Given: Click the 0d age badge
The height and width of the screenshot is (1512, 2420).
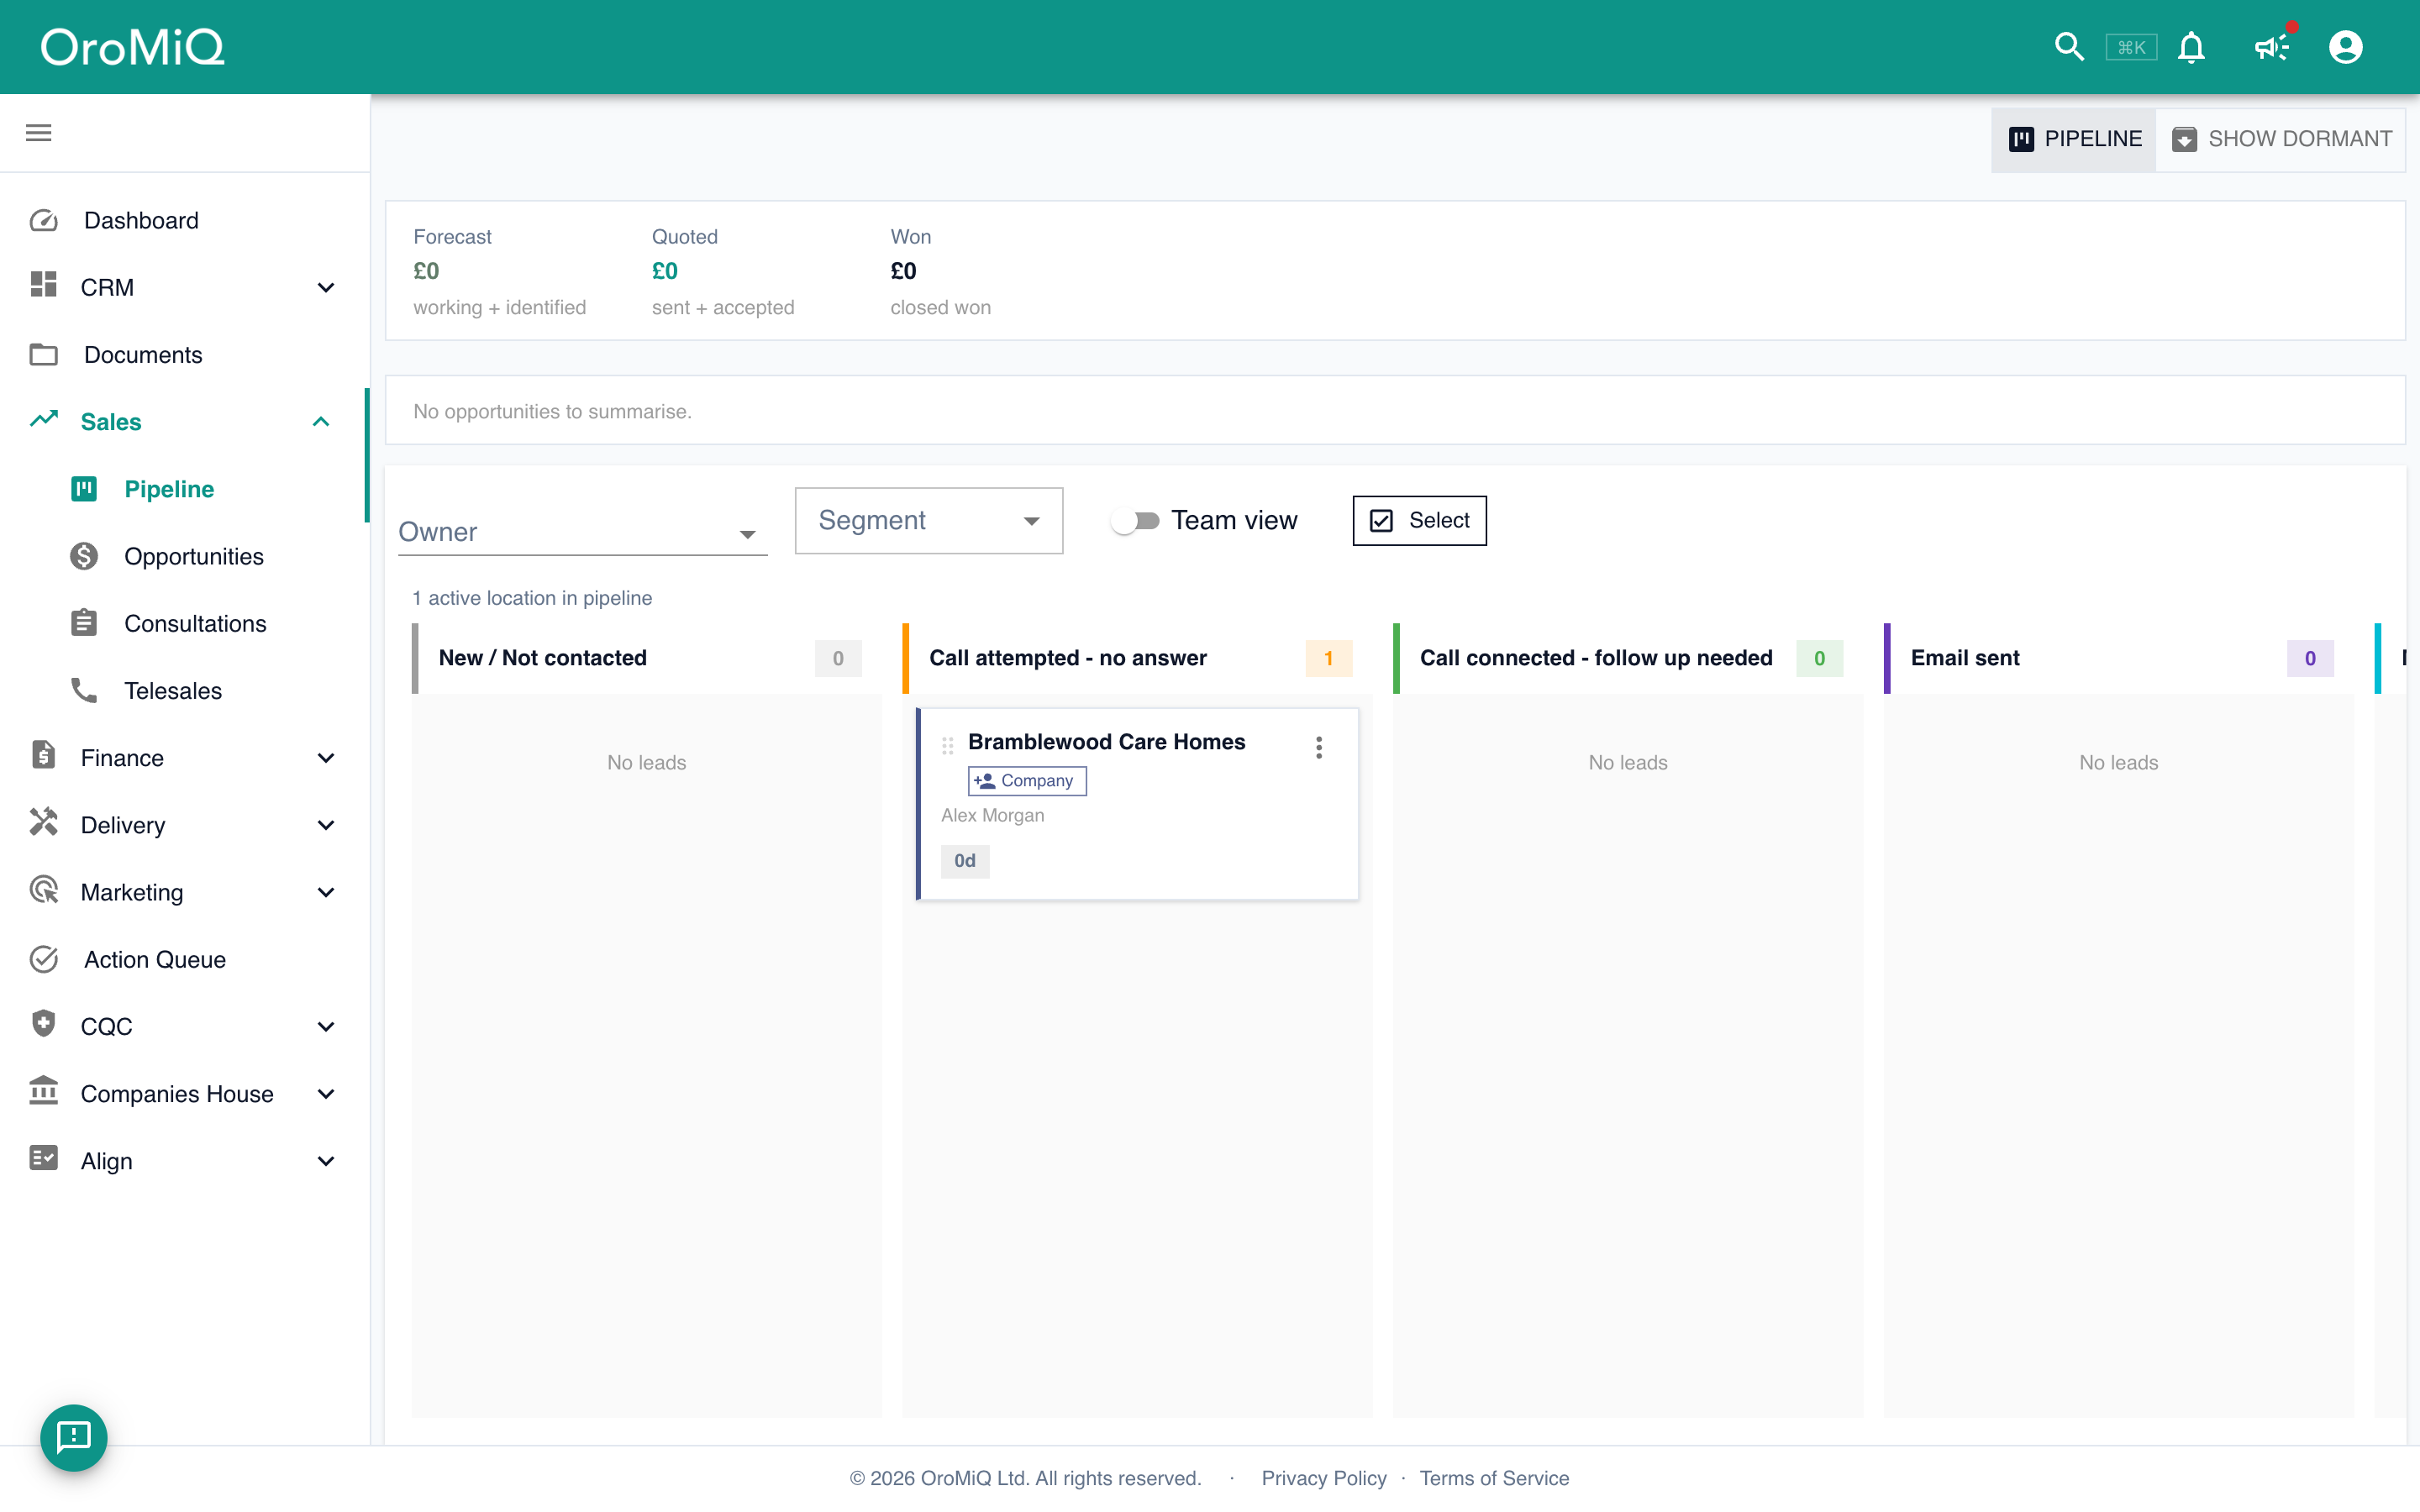Looking at the screenshot, I should 964,860.
